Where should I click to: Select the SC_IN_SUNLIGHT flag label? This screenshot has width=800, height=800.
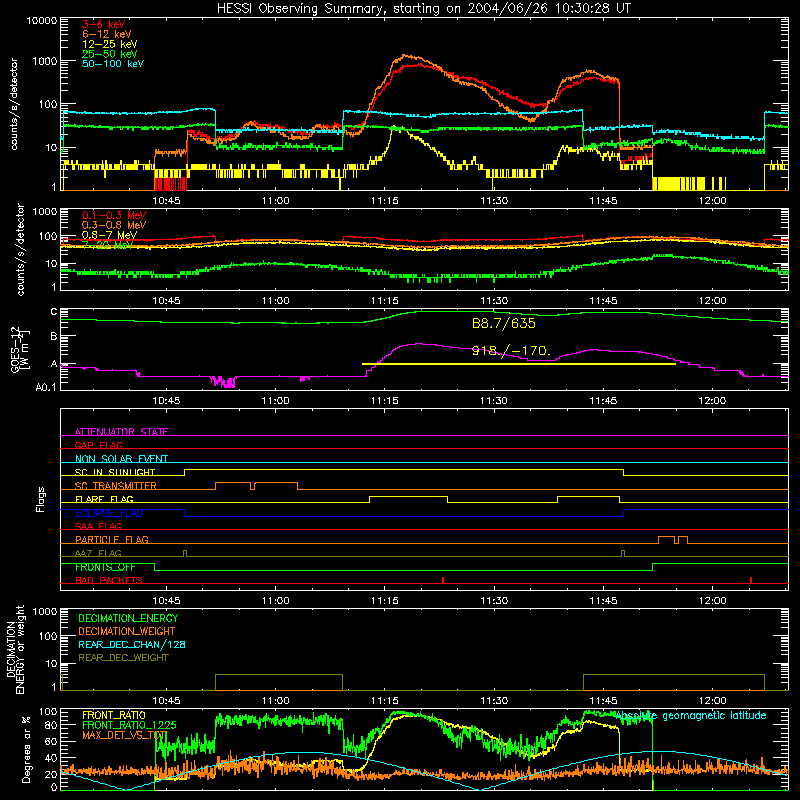[115, 472]
